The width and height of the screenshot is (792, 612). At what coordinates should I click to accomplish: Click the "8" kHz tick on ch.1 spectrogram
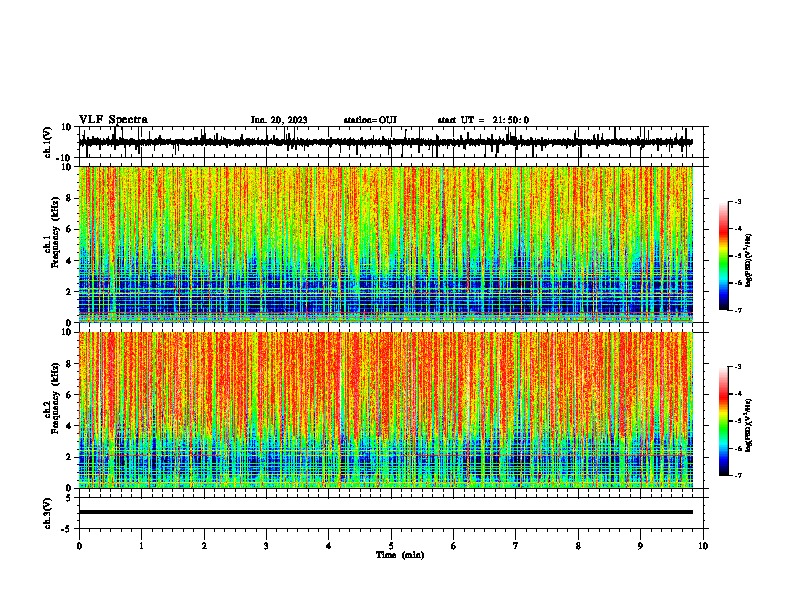69,198
